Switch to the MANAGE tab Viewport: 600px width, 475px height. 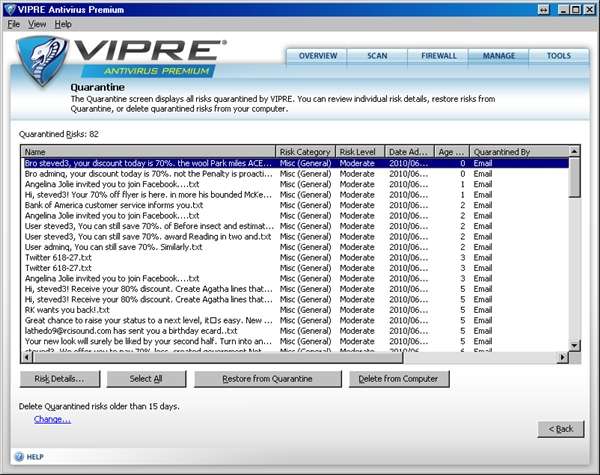(x=499, y=56)
